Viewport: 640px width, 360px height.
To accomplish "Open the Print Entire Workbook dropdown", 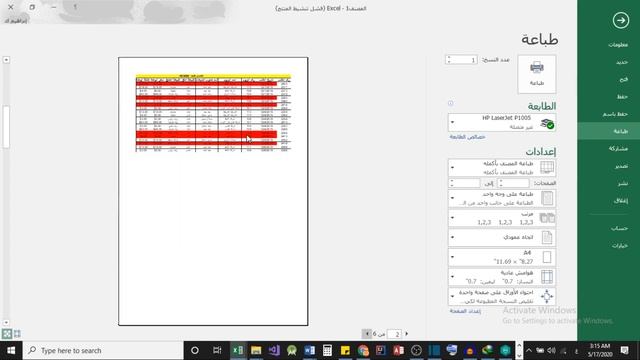I will coord(502,168).
